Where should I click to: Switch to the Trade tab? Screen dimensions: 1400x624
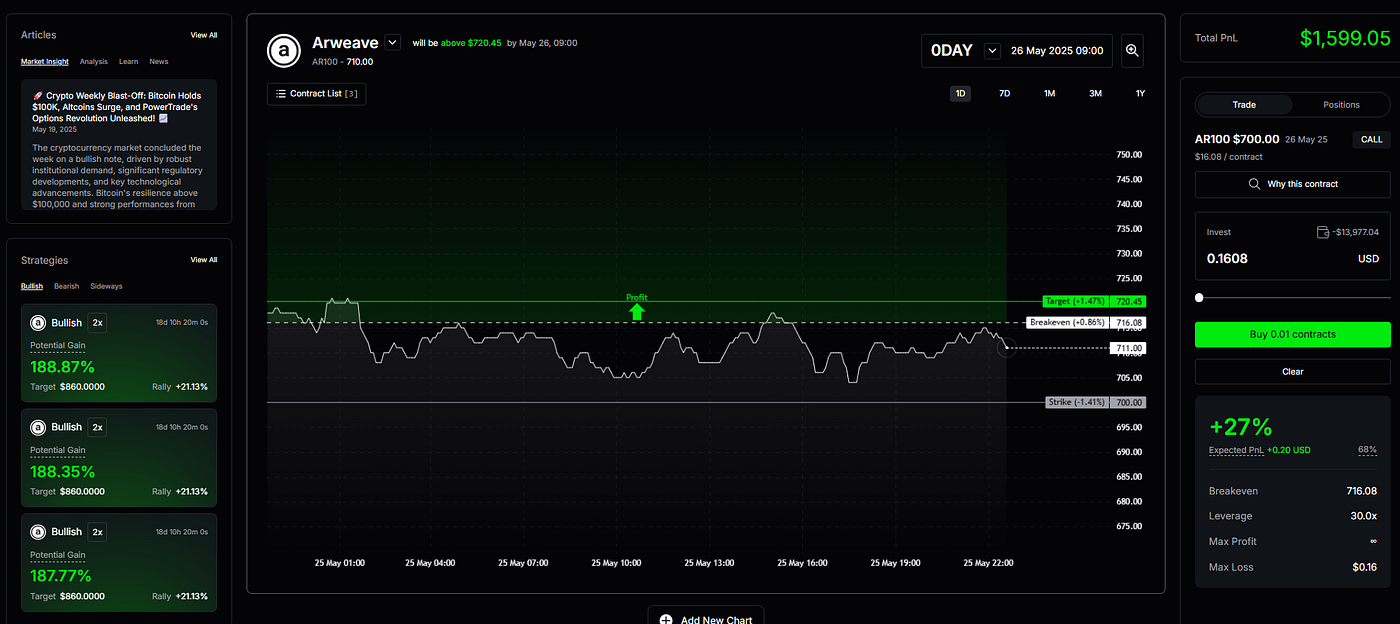point(1244,104)
